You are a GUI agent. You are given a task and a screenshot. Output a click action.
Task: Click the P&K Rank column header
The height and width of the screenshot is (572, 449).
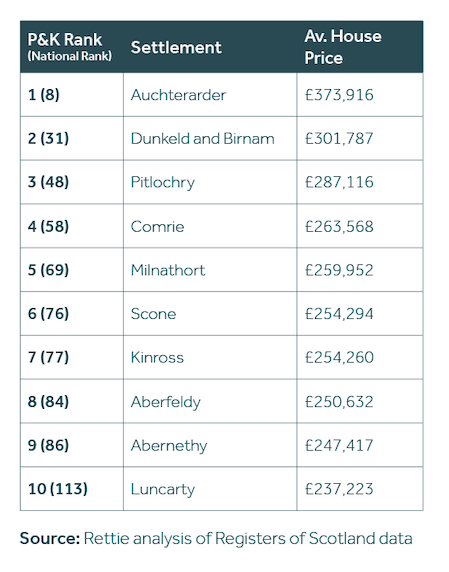point(70,47)
